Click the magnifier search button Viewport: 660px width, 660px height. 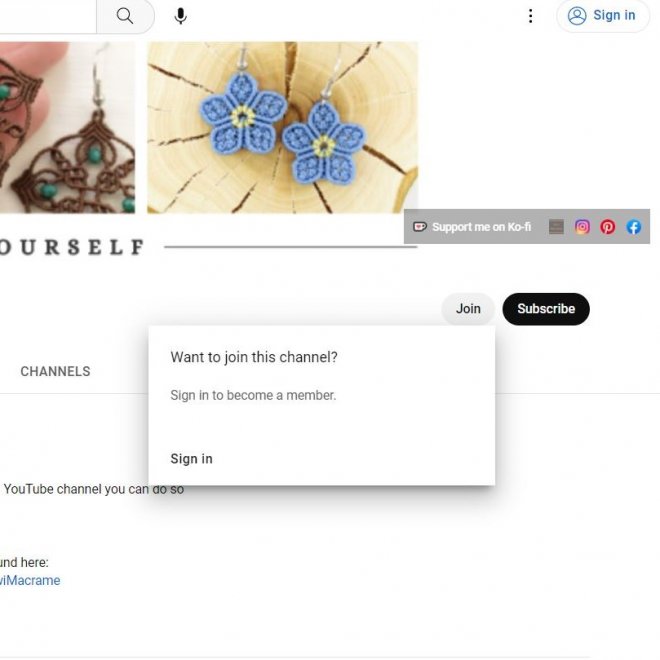point(125,16)
